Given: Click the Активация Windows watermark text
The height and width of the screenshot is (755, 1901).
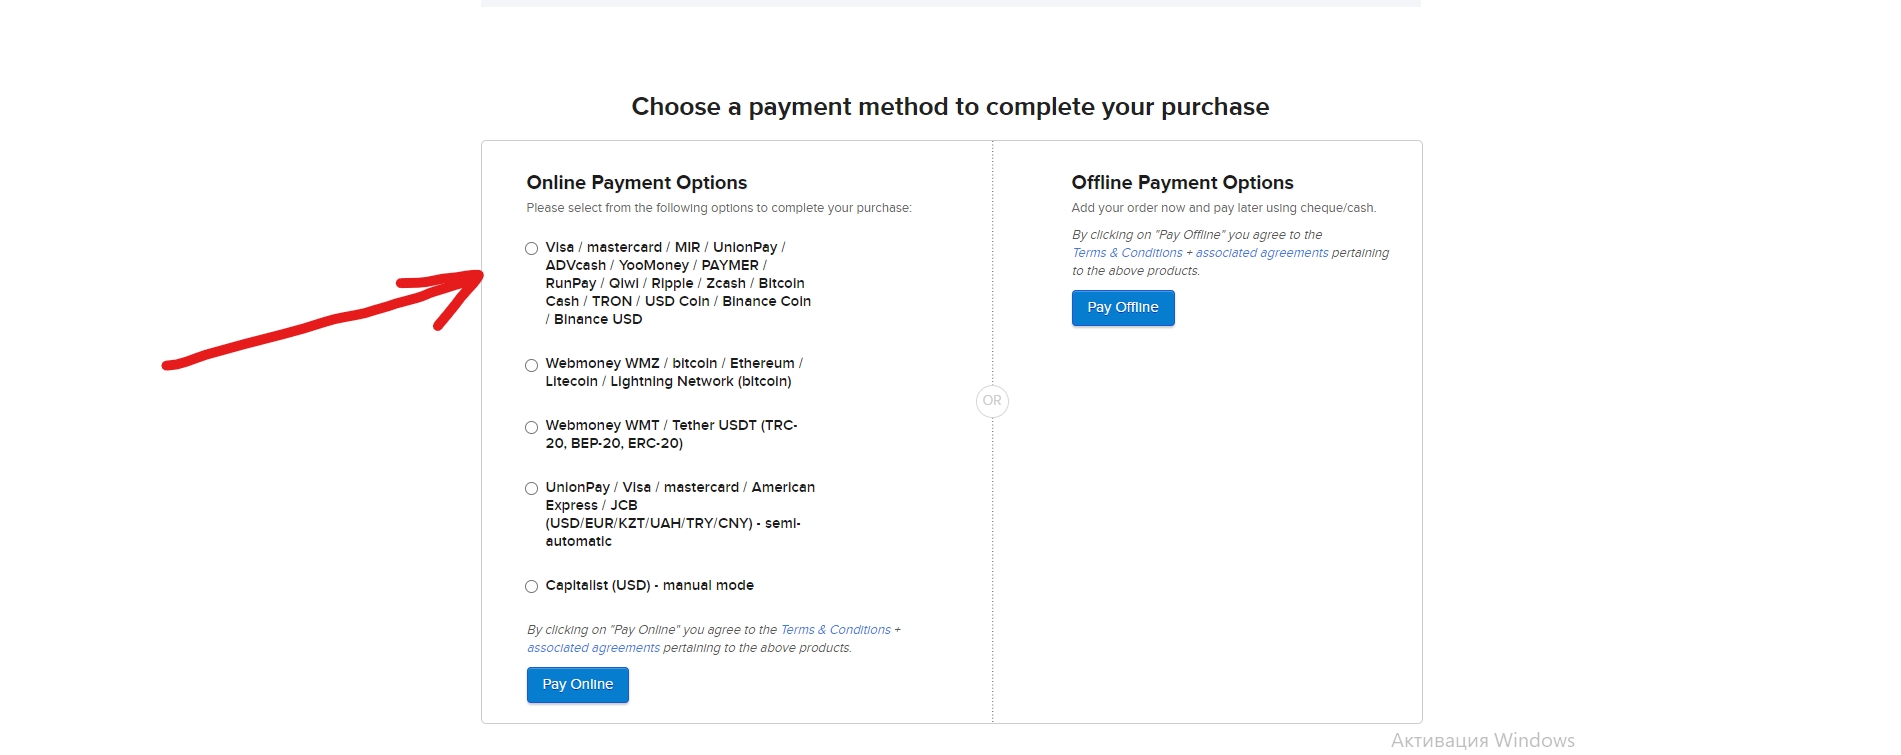Looking at the screenshot, I should pos(1482,740).
